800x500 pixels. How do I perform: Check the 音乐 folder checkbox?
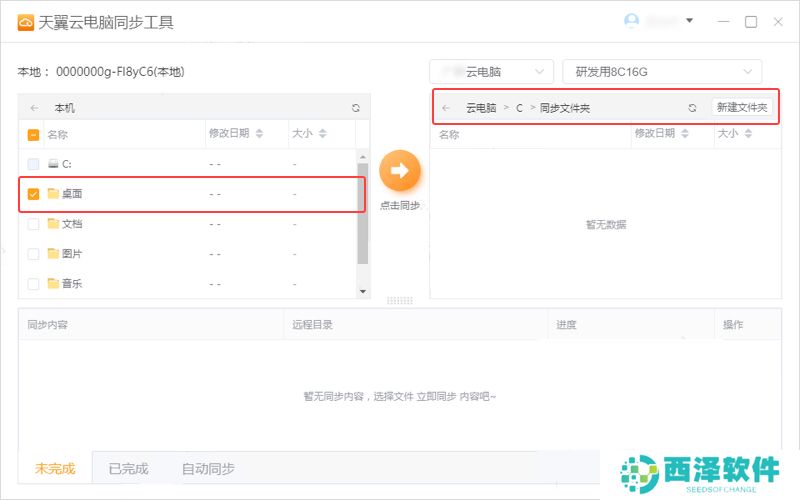point(33,284)
